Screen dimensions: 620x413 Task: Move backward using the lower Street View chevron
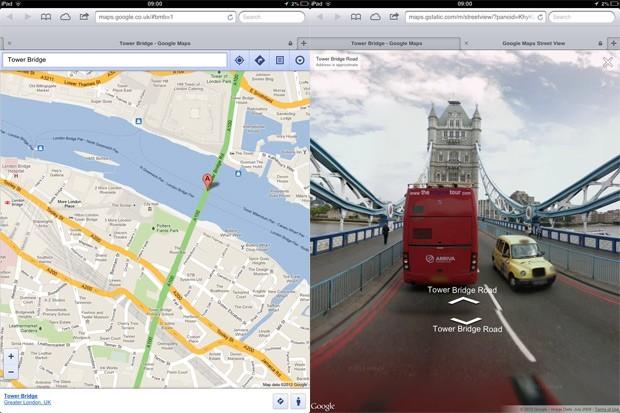[x=464, y=319]
